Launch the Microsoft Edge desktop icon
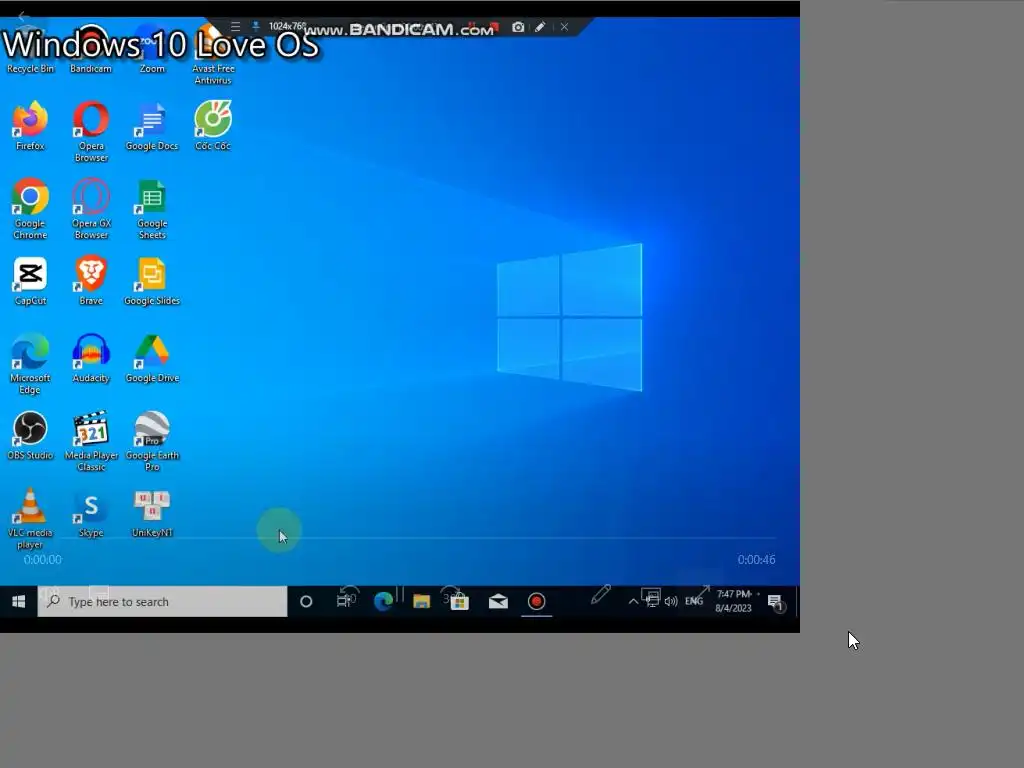Screen dimensions: 1024x768 pyautogui.click(x=30, y=364)
